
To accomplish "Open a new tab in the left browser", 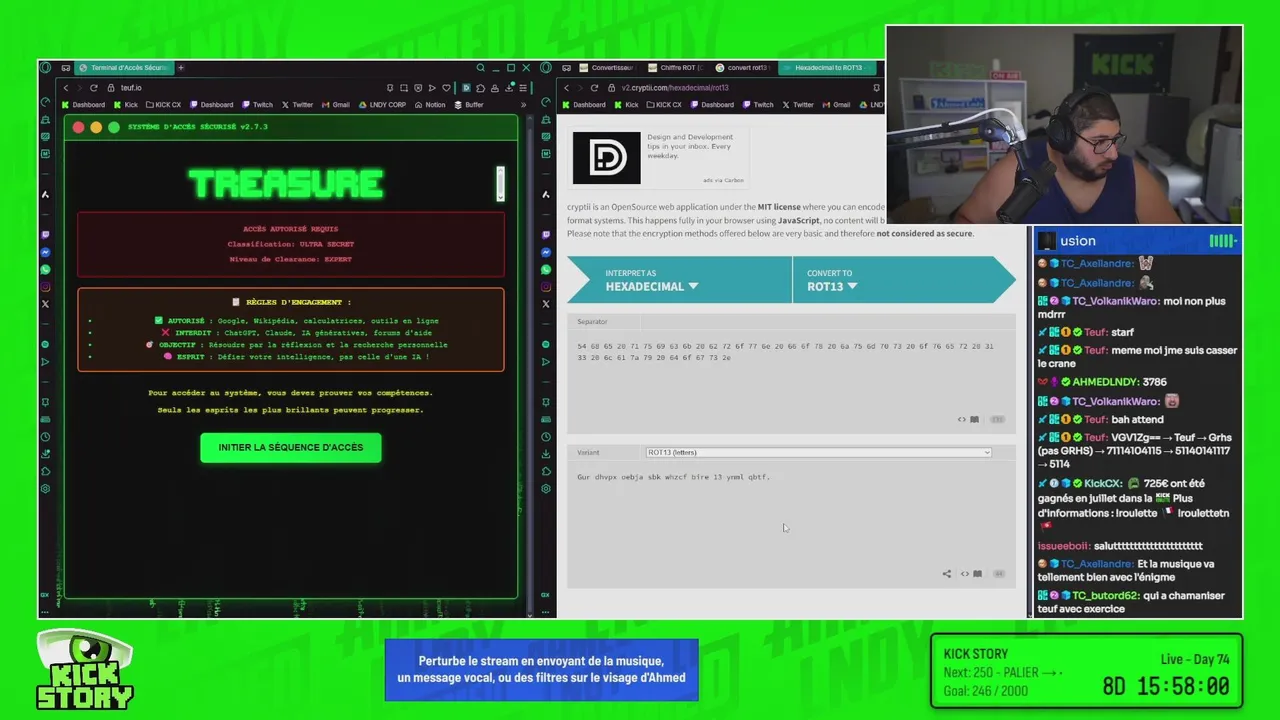I will (x=181, y=68).
